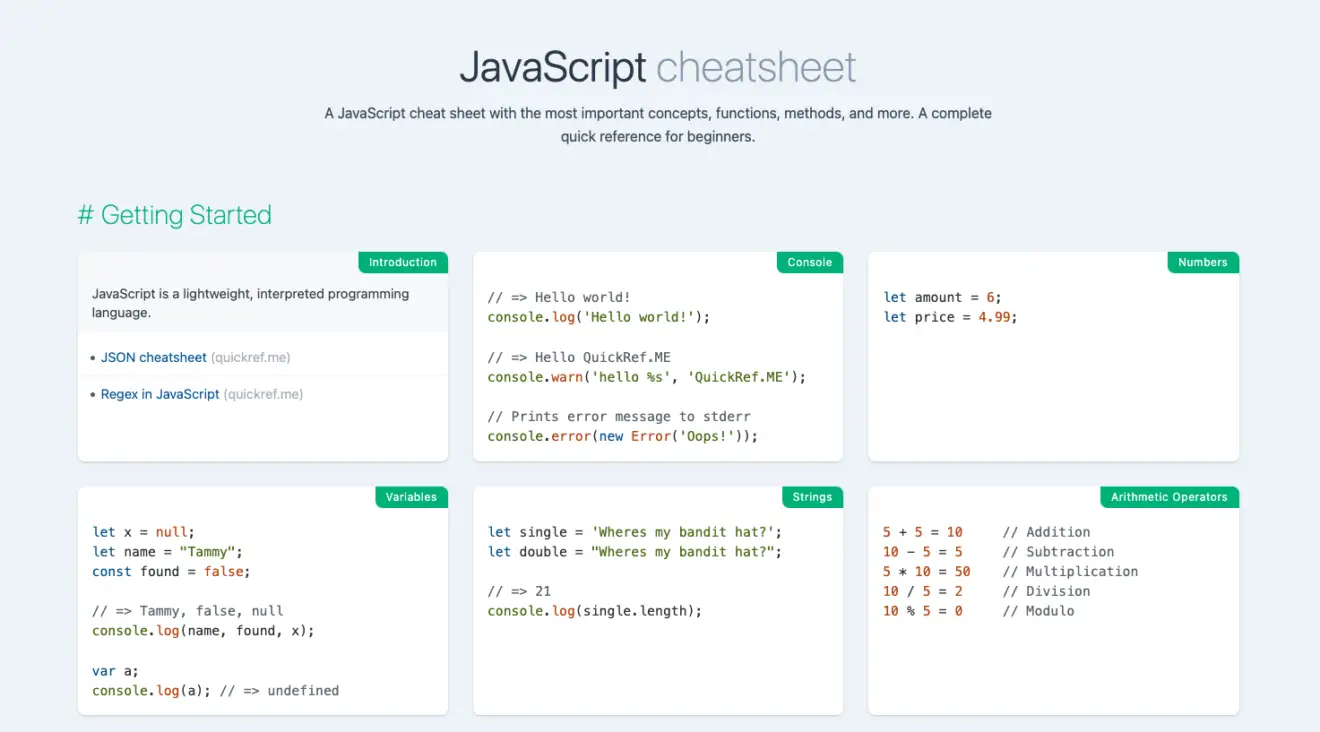Click the 'const found = false' line
The height and width of the screenshot is (732, 1320).
coord(171,571)
